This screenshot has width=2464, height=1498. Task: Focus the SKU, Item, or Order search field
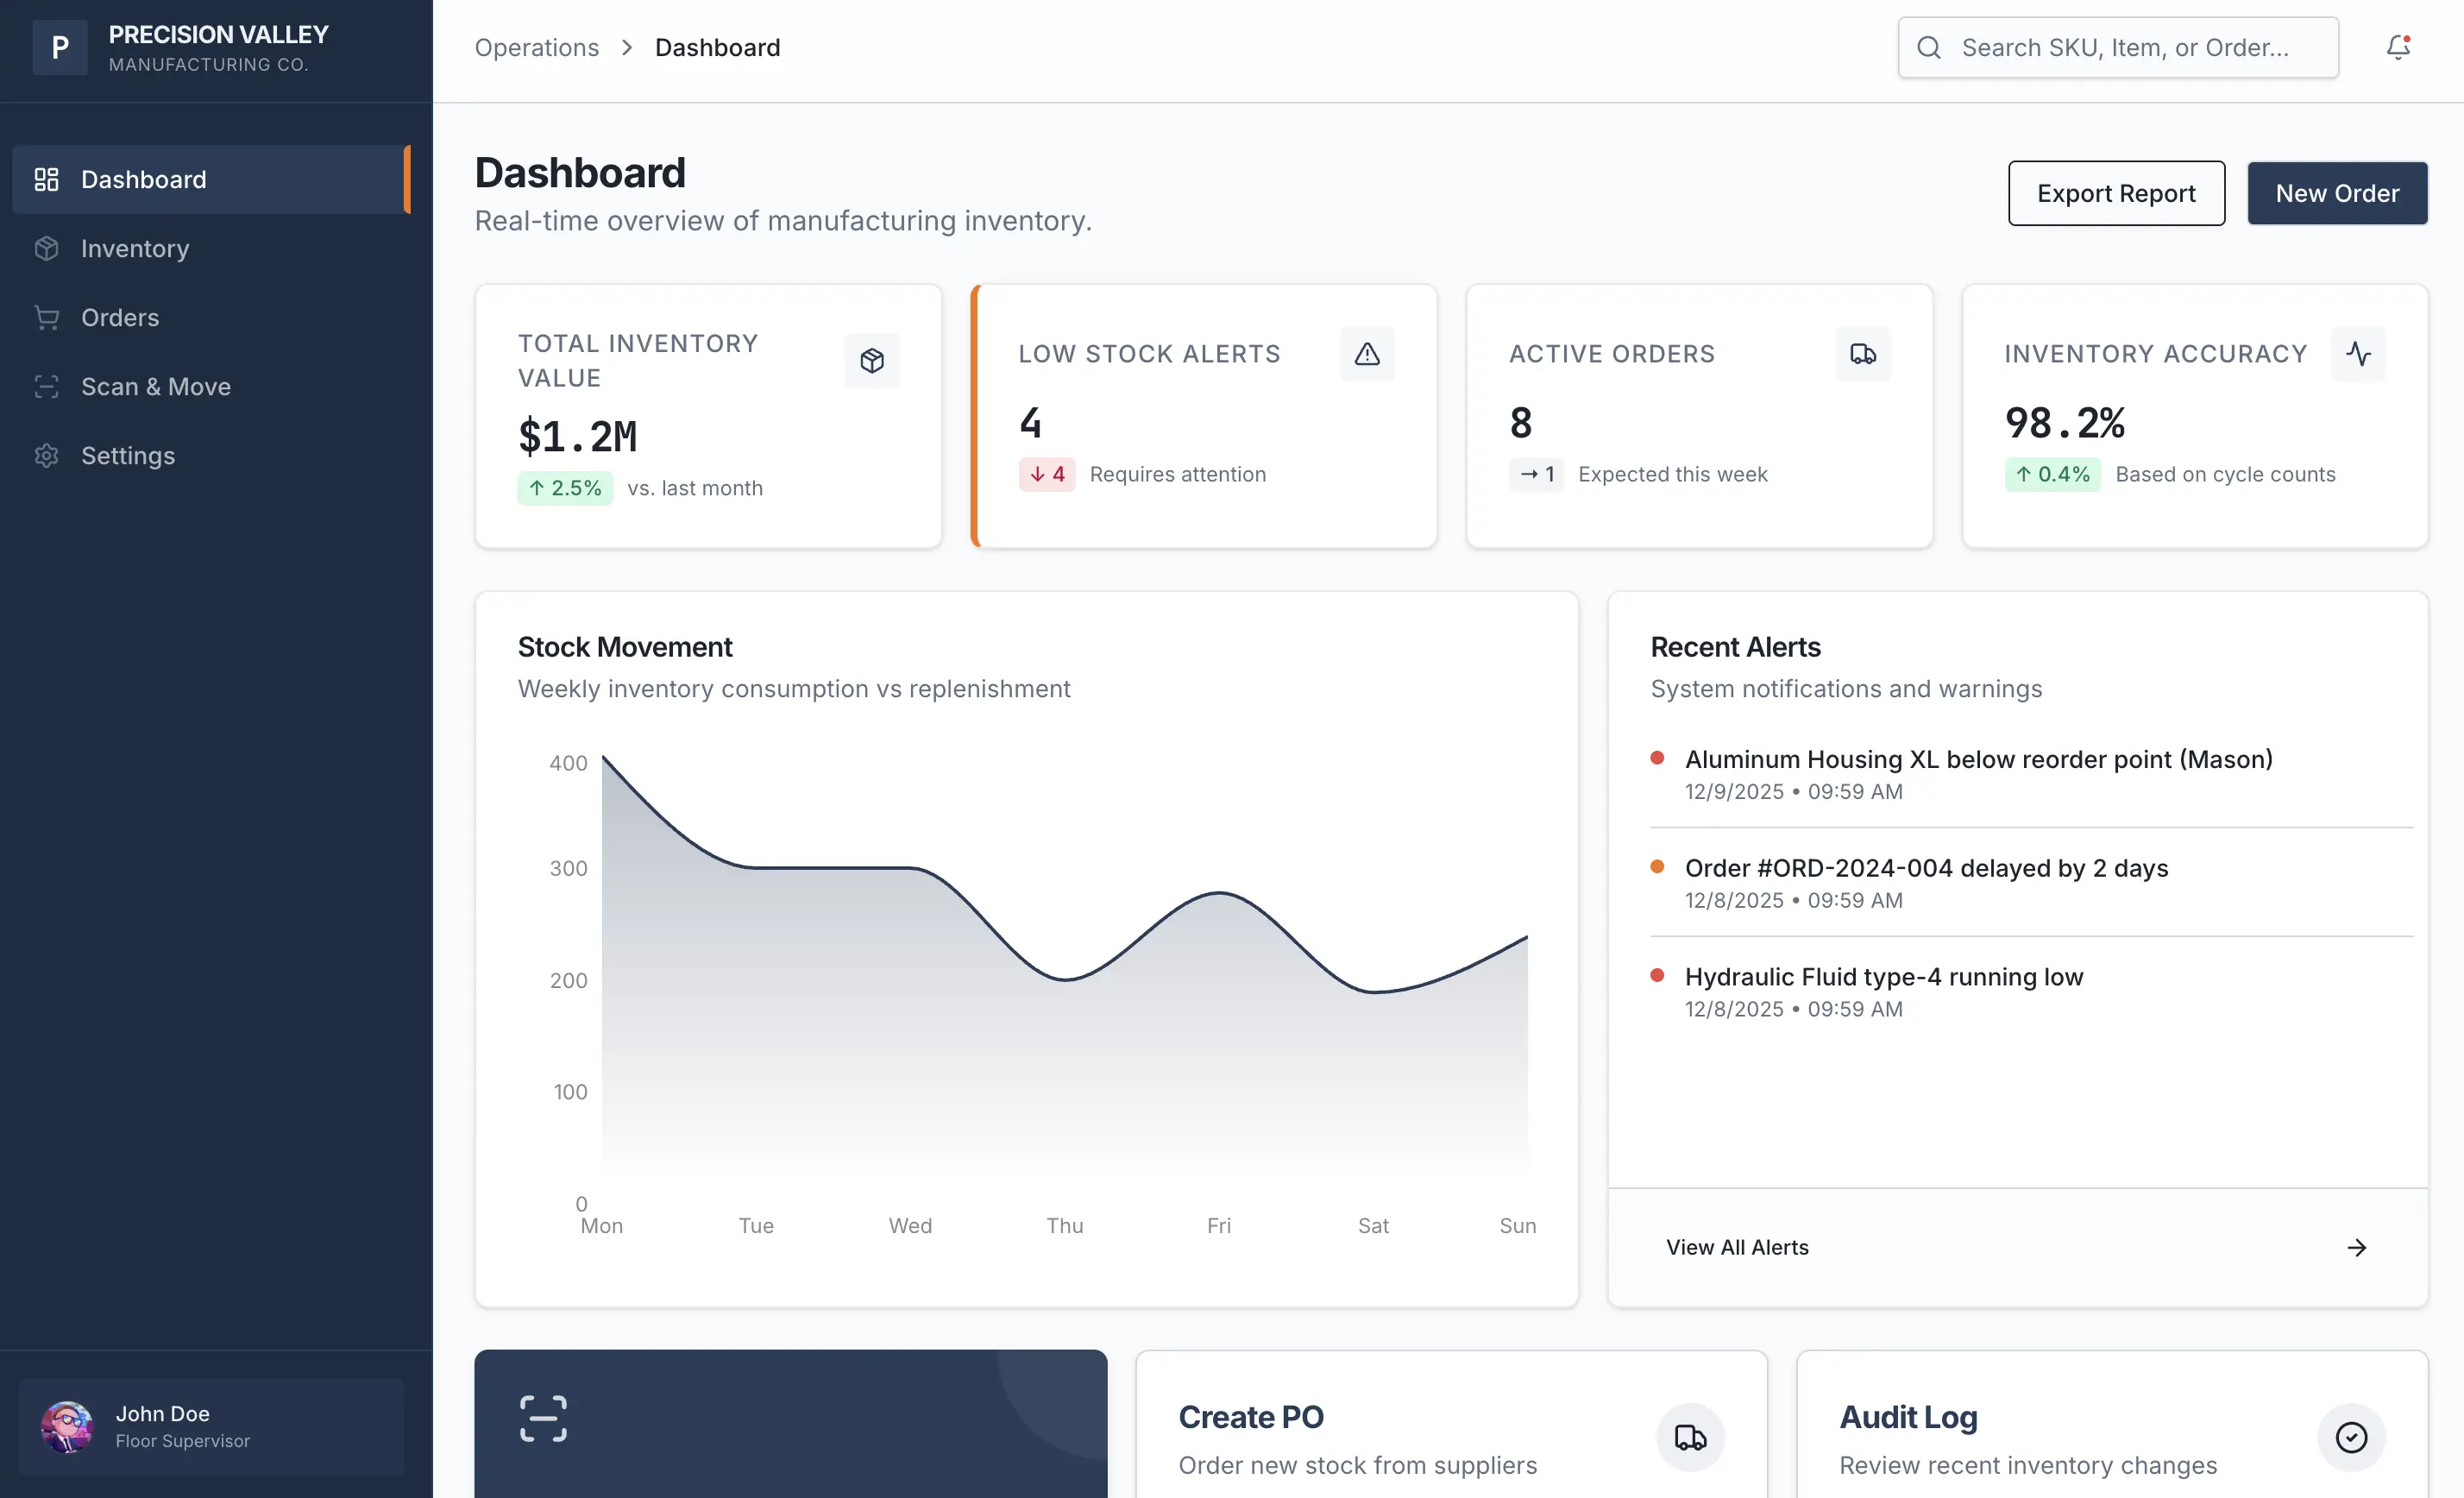(2125, 47)
